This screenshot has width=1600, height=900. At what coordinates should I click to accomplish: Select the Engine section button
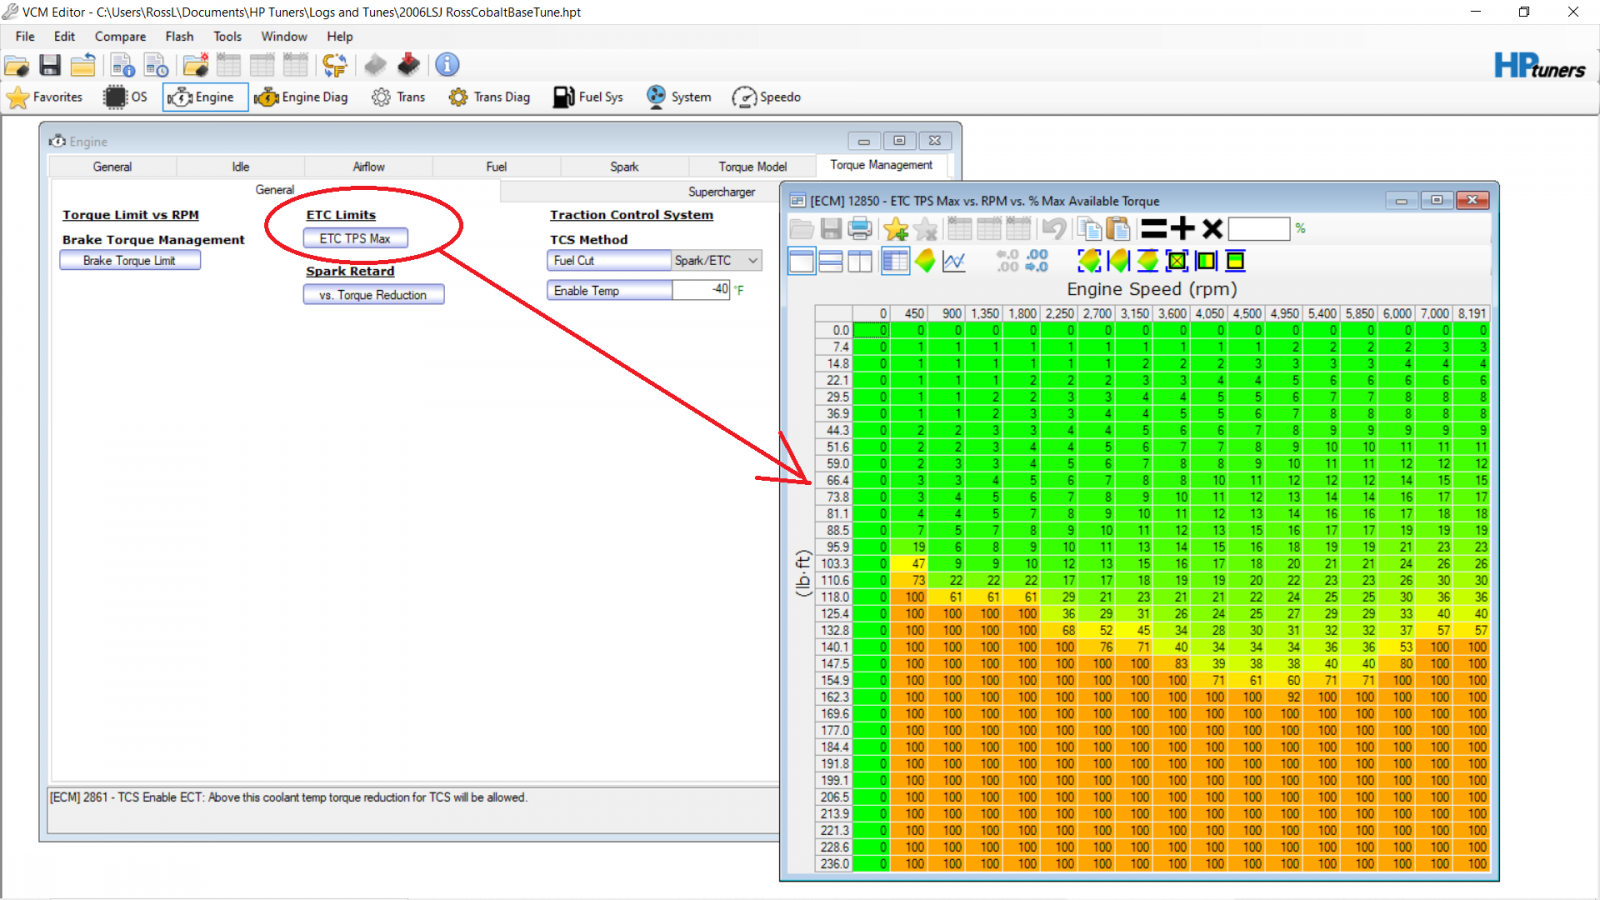click(205, 97)
